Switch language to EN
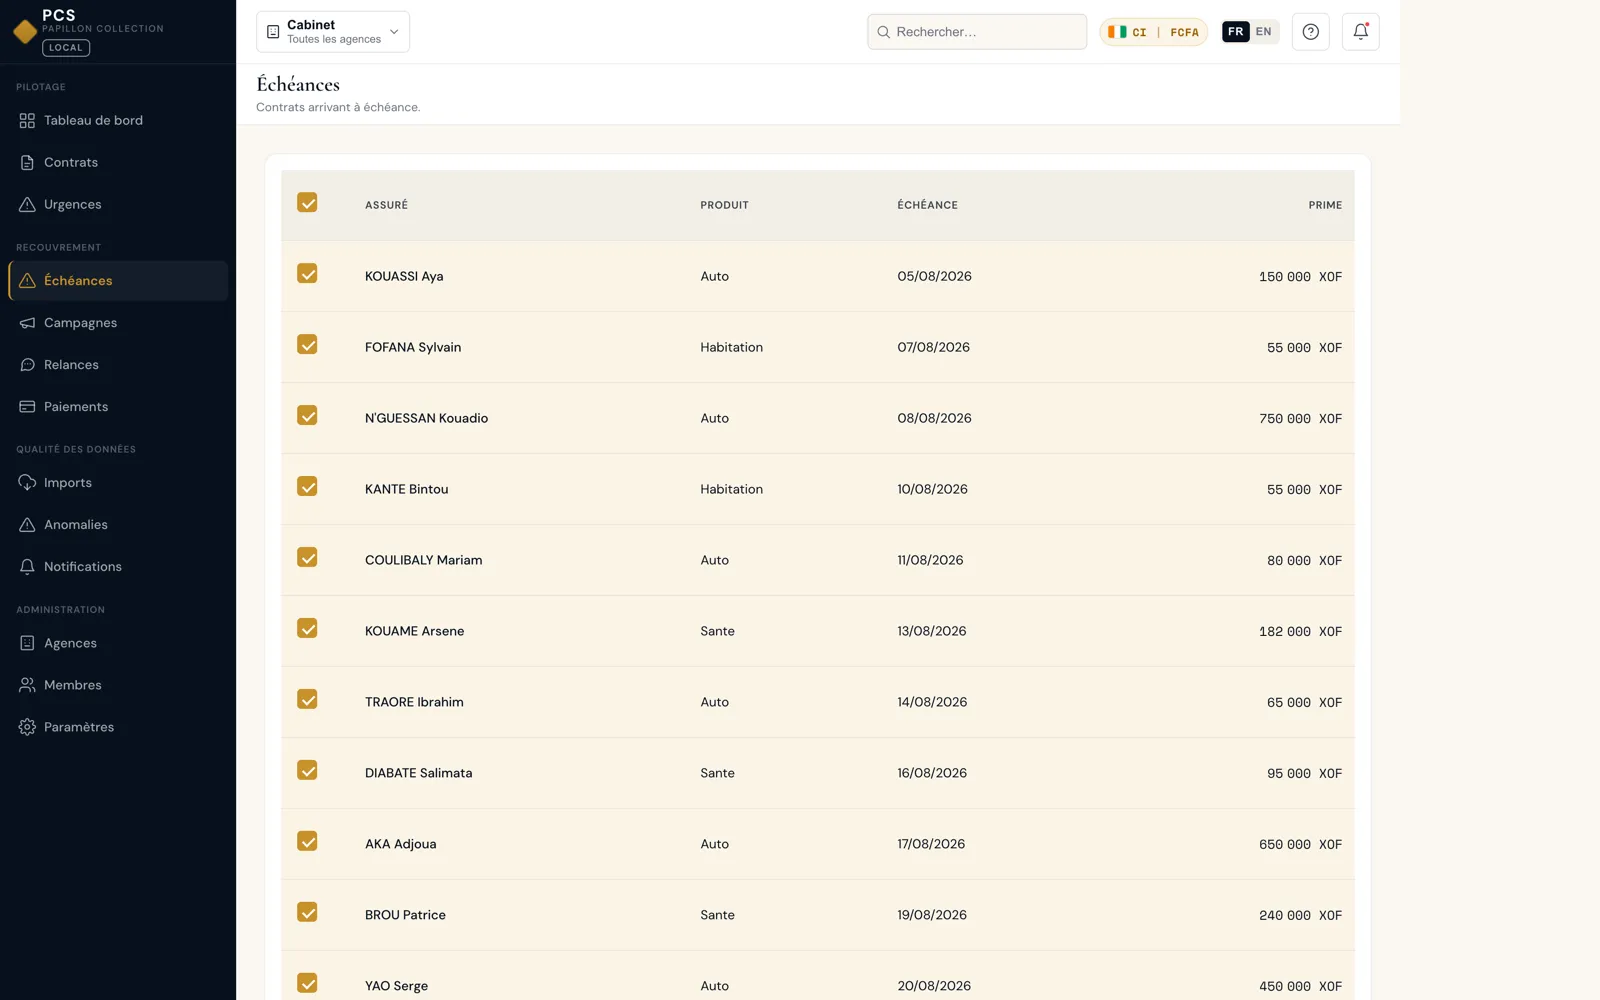Screen dimensions: 1600x1000 click(1264, 32)
